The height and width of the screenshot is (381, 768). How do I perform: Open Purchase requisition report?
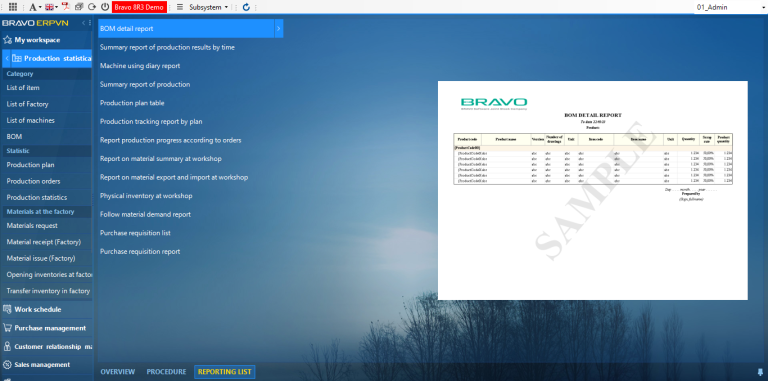pyautogui.click(x=140, y=252)
